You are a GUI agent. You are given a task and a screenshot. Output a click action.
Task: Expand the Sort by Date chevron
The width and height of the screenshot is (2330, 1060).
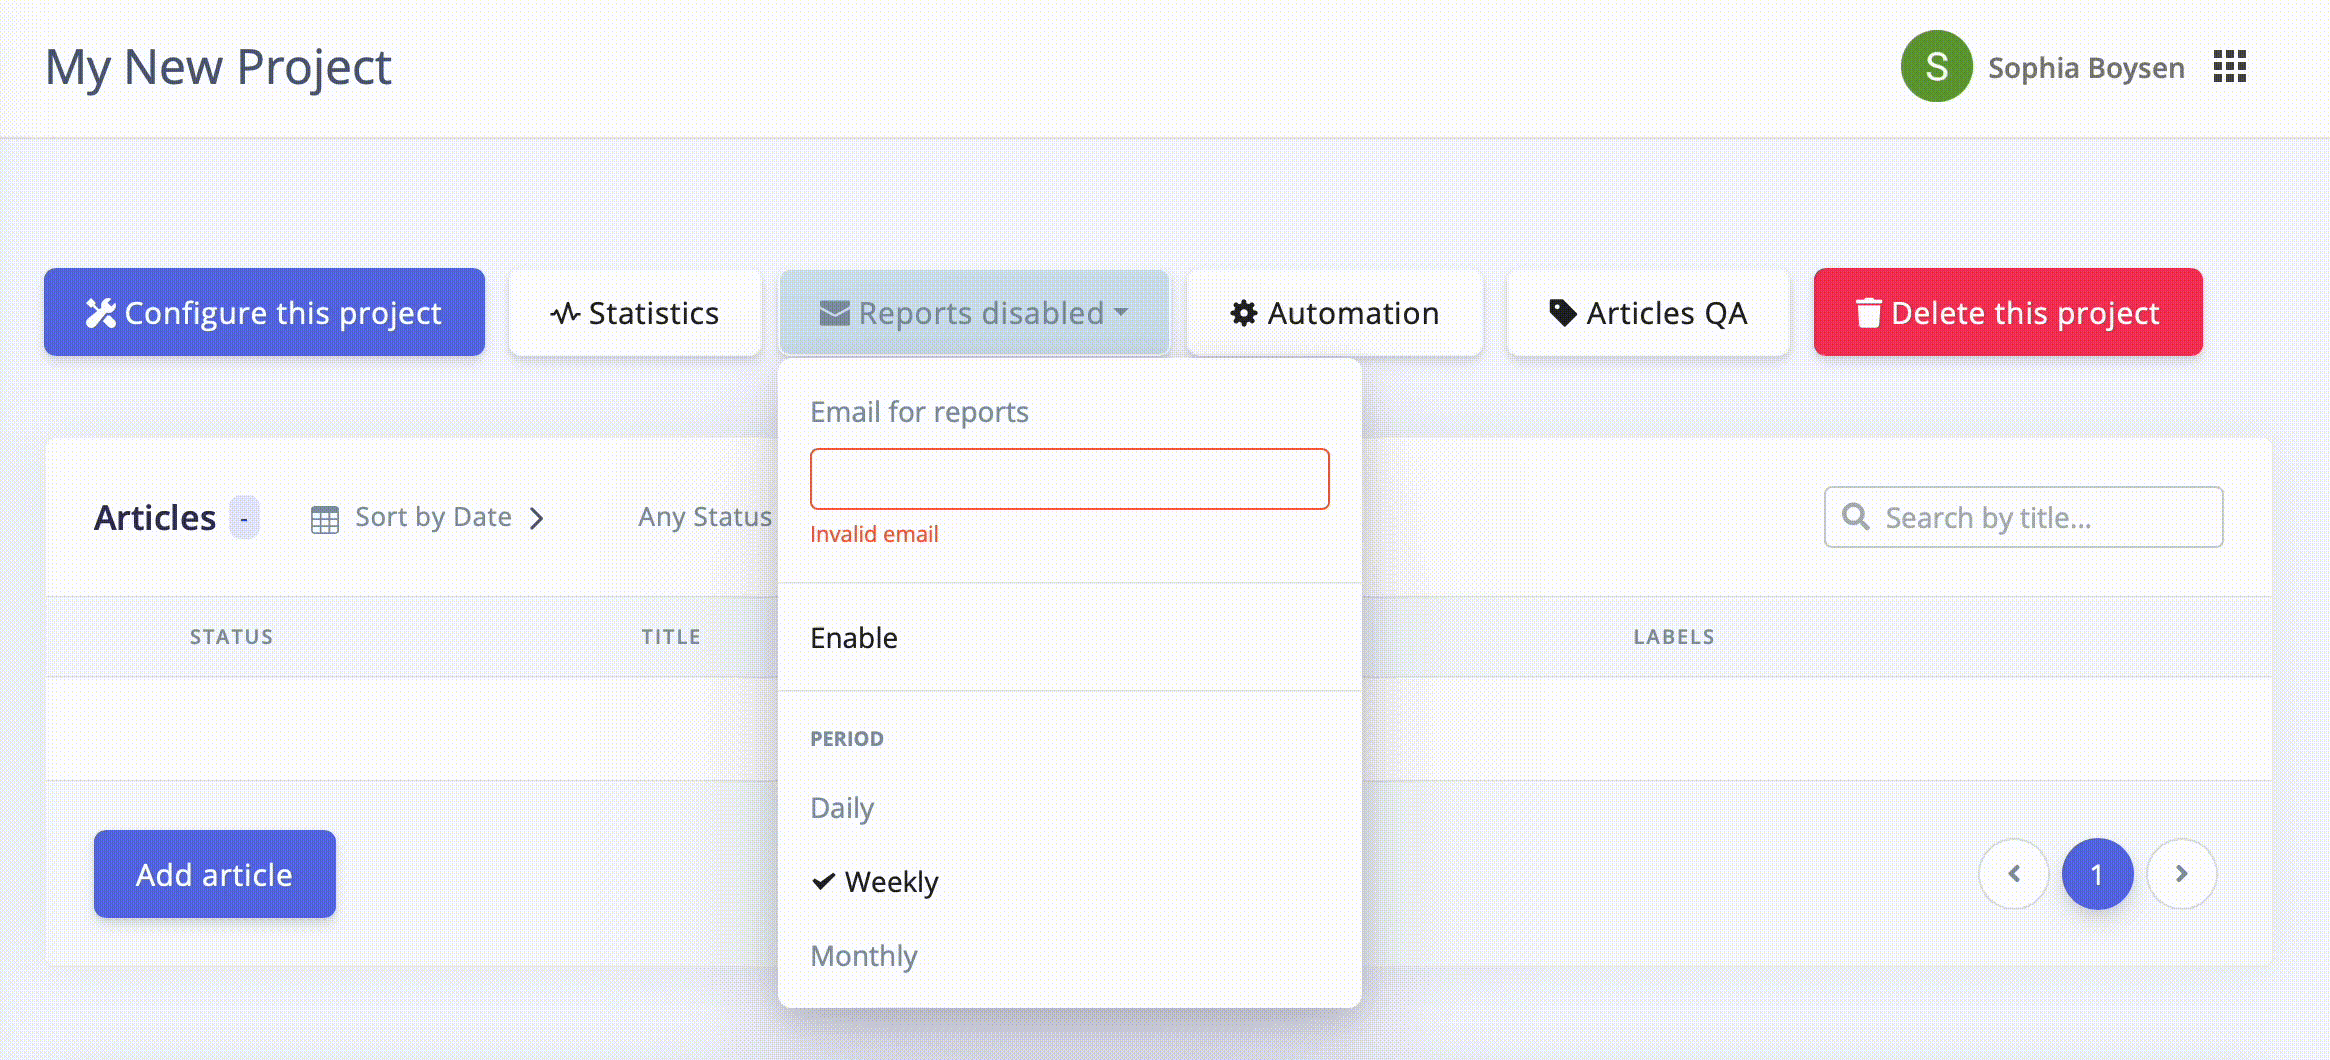click(x=537, y=518)
